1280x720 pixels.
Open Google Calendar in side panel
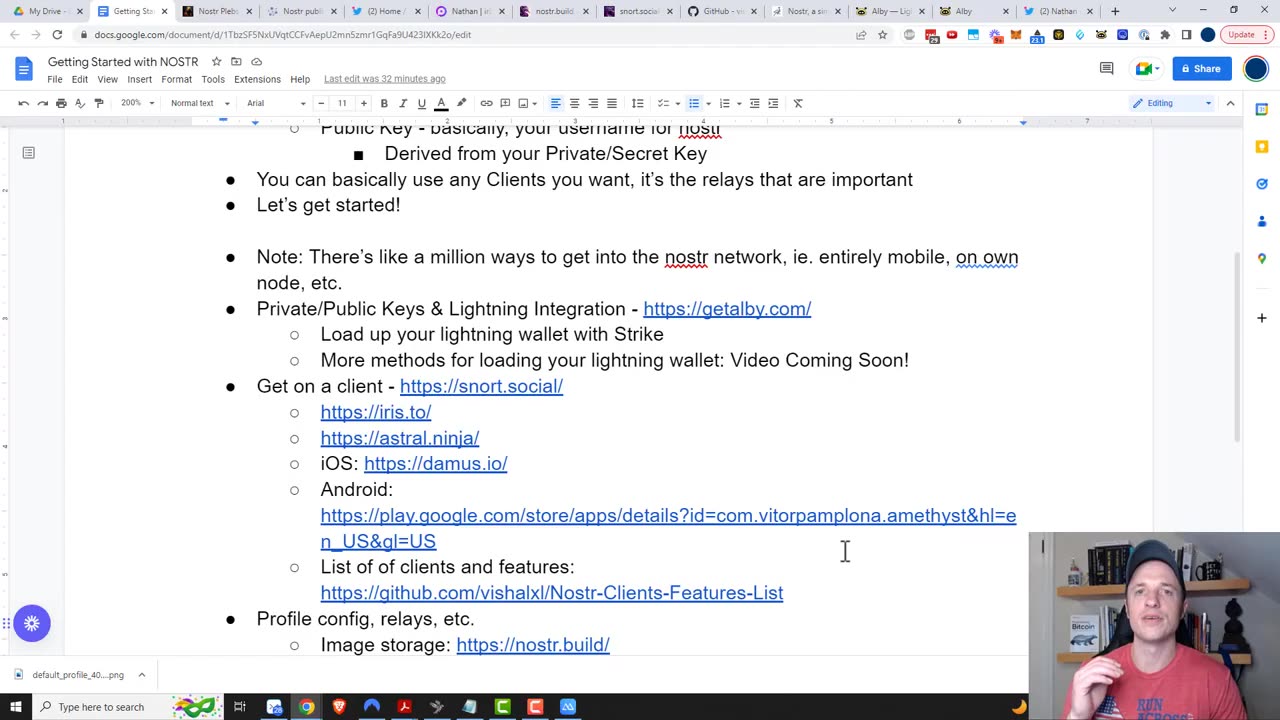[x=1262, y=109]
